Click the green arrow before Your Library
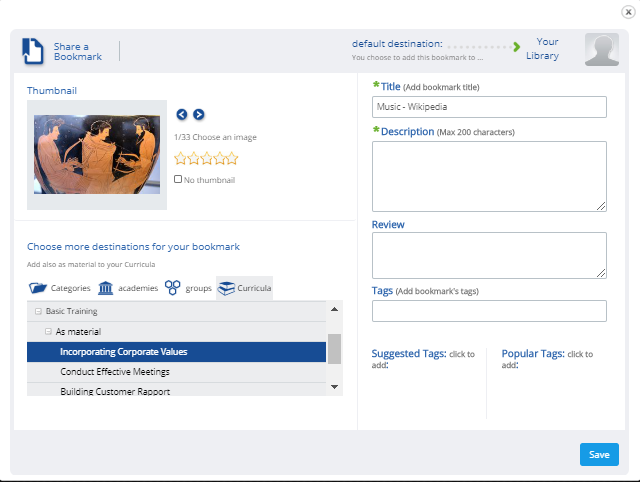Viewport: 640px width, 482px height. pyautogui.click(x=517, y=47)
